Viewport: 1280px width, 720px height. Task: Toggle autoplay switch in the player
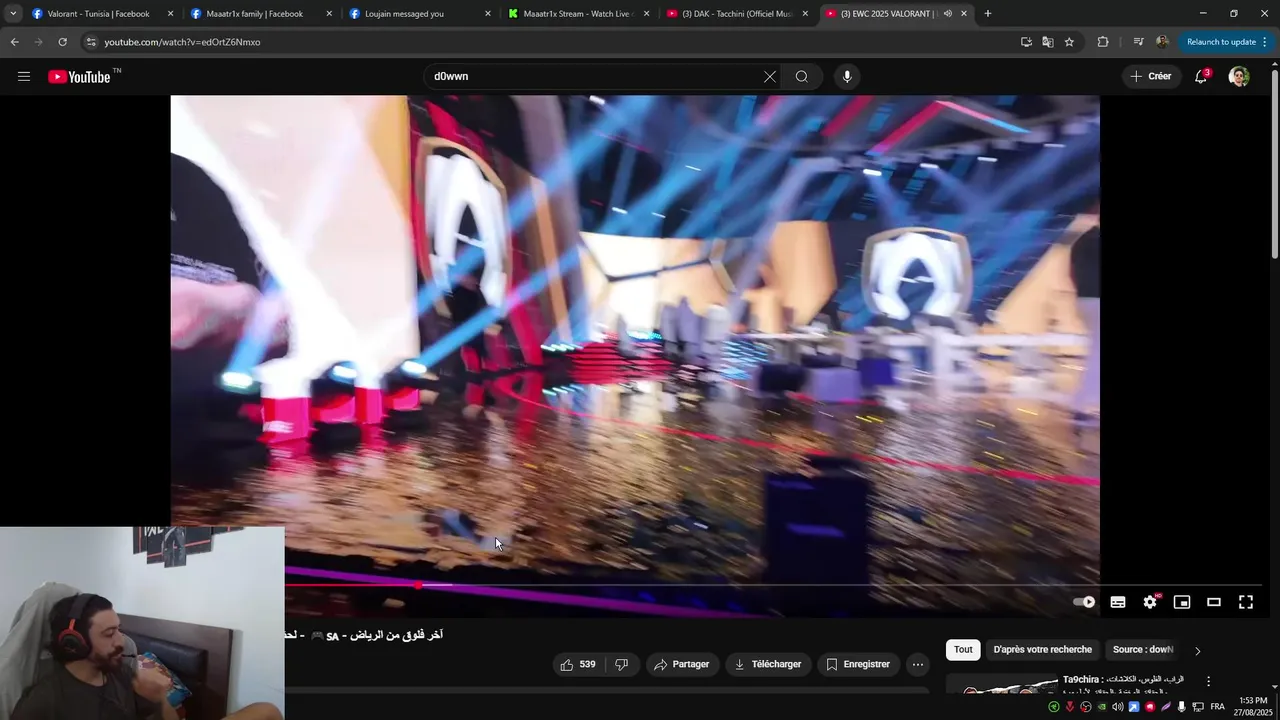click(1084, 602)
